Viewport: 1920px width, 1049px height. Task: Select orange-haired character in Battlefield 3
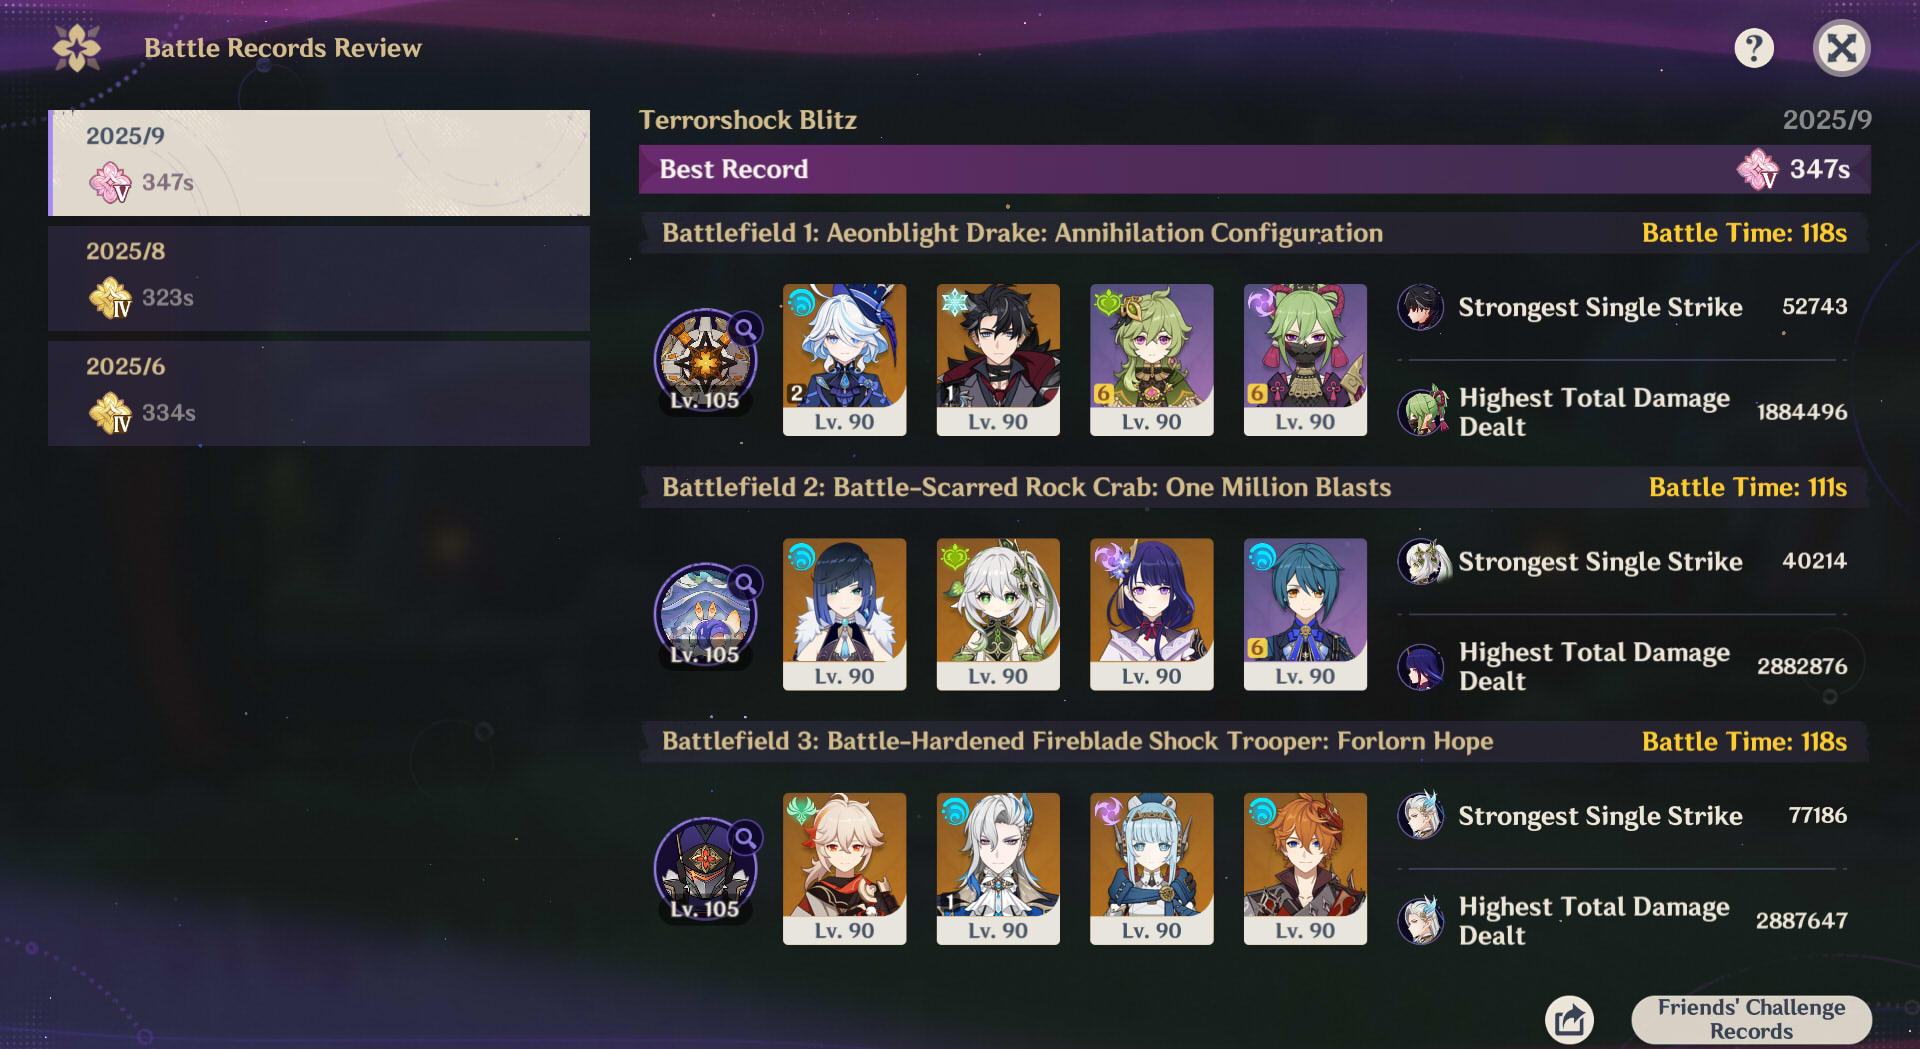coord(1305,868)
